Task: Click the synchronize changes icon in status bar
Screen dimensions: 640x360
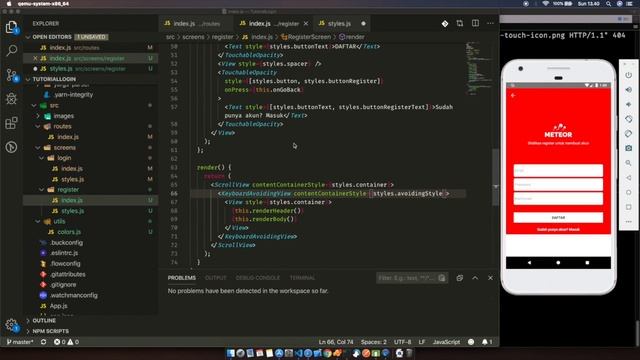Action: tap(43, 342)
